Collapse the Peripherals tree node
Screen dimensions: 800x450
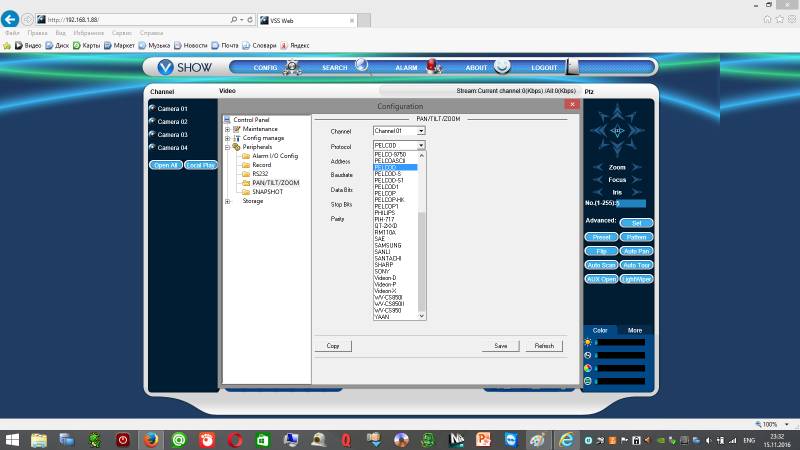click(x=228, y=147)
